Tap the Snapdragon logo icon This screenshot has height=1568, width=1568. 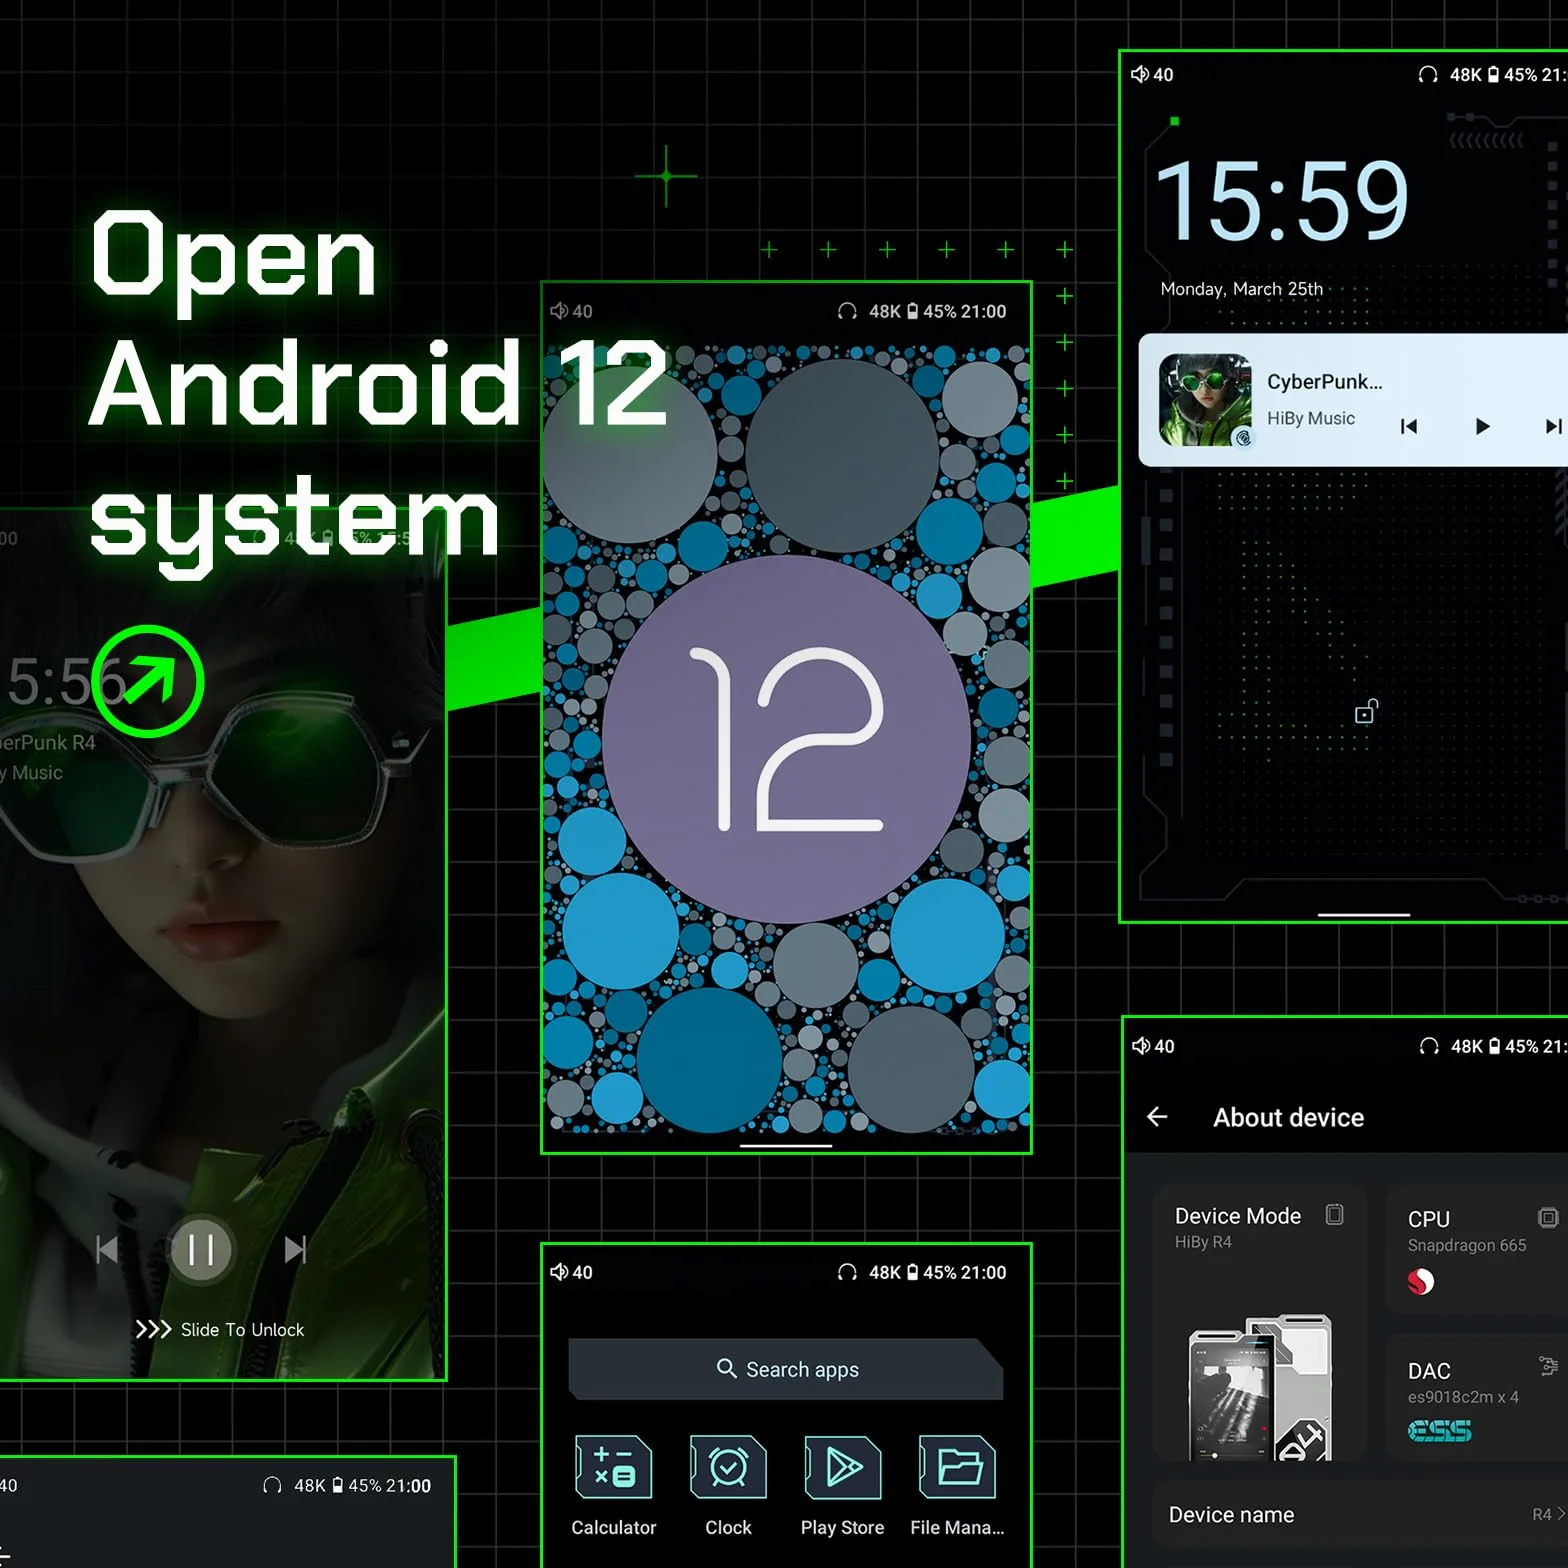click(x=1421, y=1281)
